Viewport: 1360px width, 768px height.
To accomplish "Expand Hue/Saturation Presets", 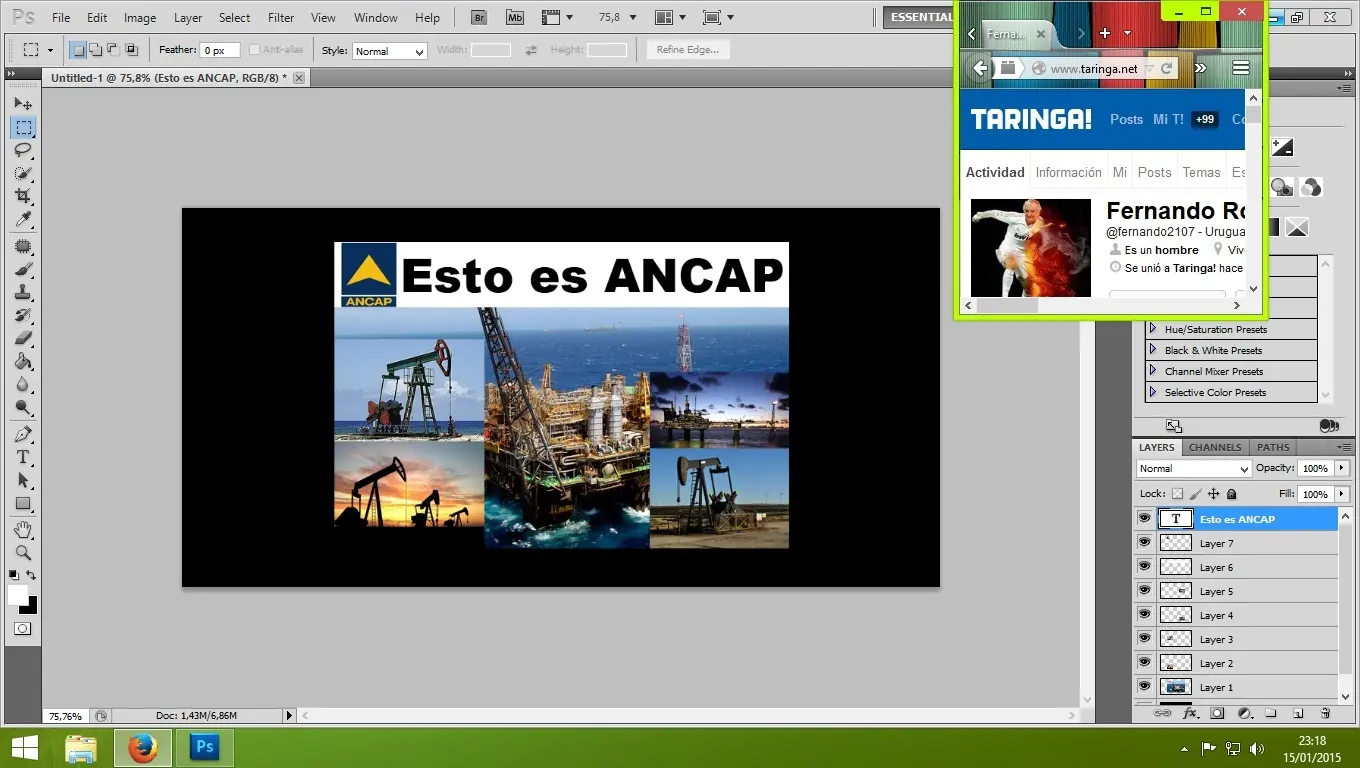I will pyautogui.click(x=1153, y=329).
